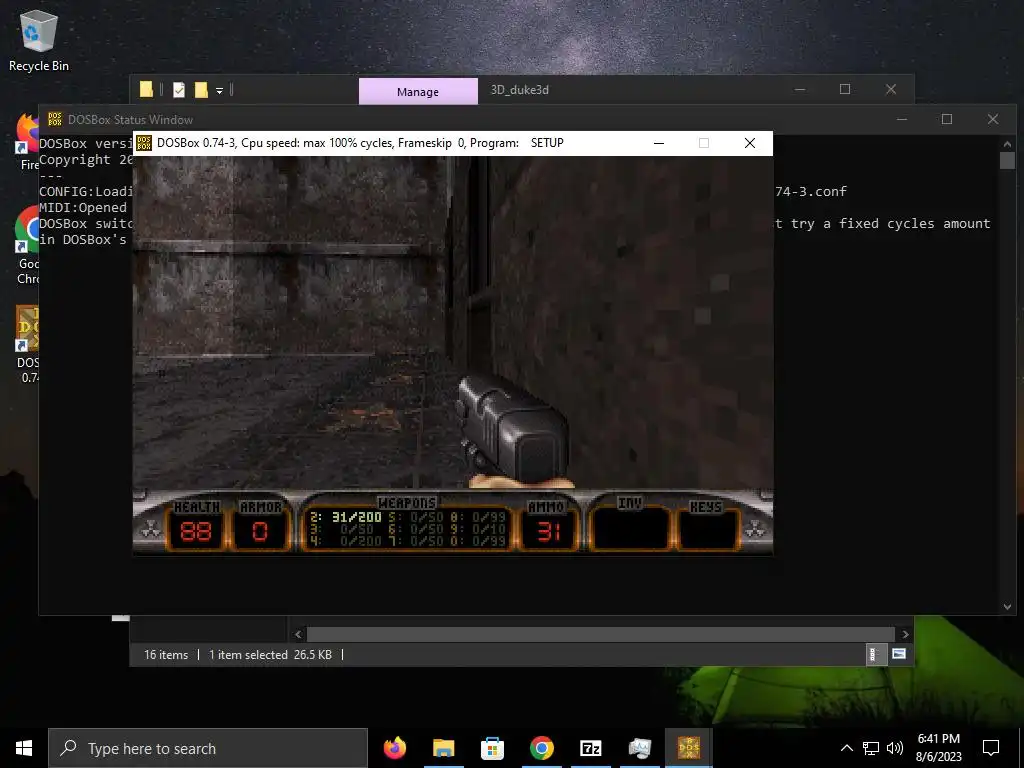
Task: Click the INV box in the game HUD
Action: (630, 529)
